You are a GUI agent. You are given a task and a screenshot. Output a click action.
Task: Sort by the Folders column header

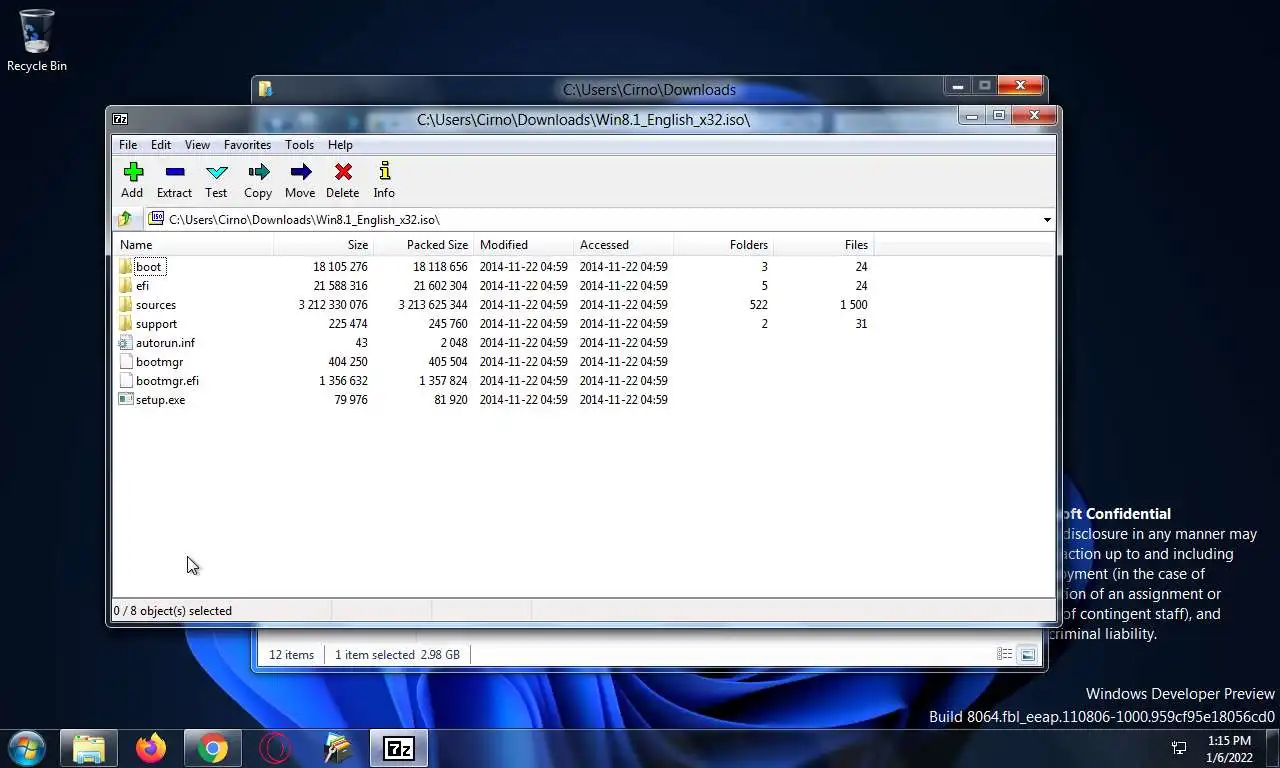(x=724, y=244)
